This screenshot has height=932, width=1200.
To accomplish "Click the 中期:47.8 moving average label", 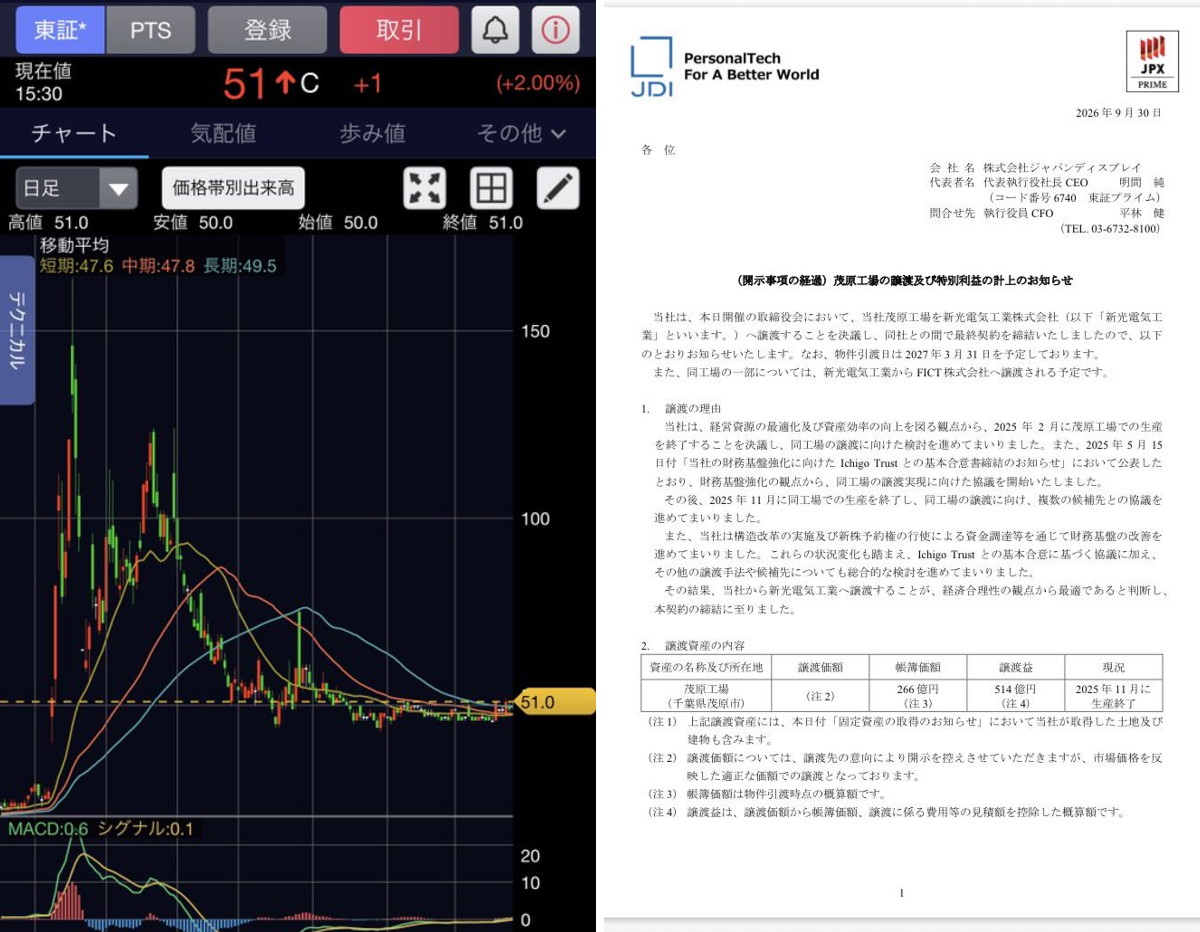I will (x=158, y=265).
